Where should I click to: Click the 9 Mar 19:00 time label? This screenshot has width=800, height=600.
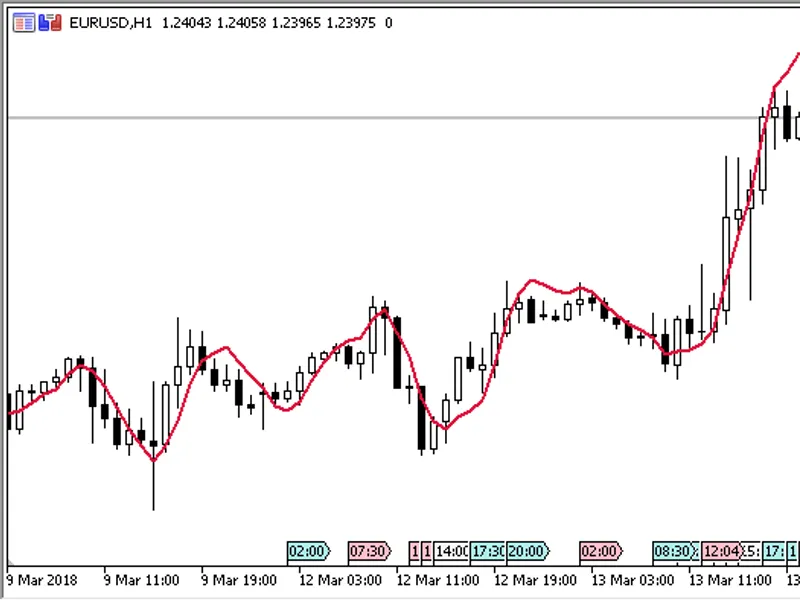[239, 580]
